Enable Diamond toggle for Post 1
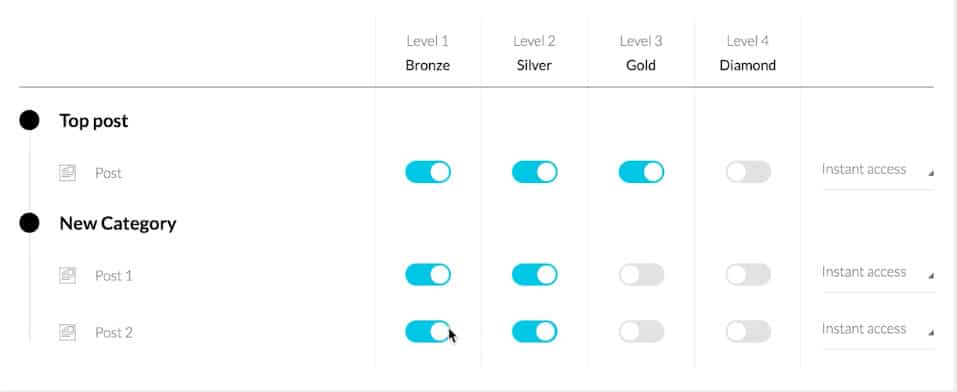 coord(748,275)
